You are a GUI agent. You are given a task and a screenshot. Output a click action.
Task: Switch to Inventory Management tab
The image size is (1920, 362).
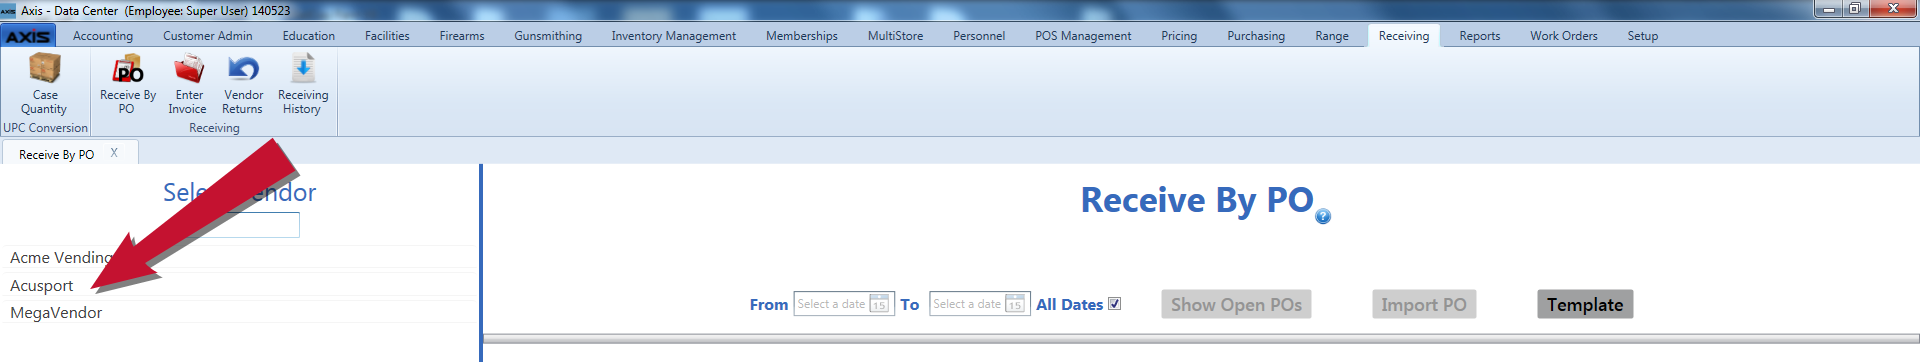point(674,36)
